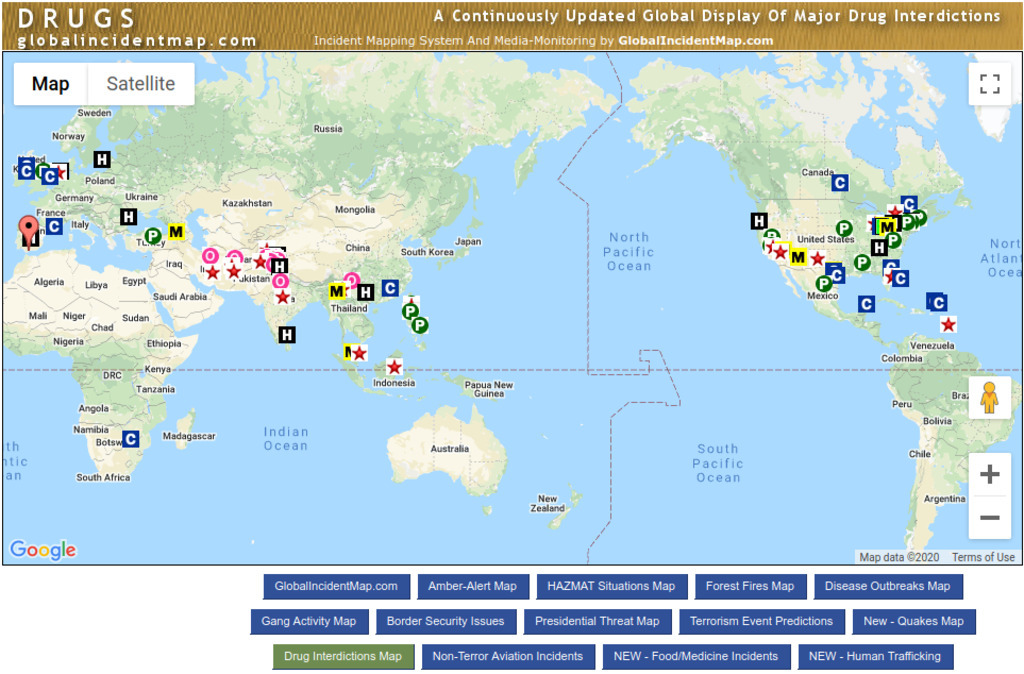The width and height of the screenshot is (1024, 674).
Task: Zoom out with the minus button
Action: [989, 517]
